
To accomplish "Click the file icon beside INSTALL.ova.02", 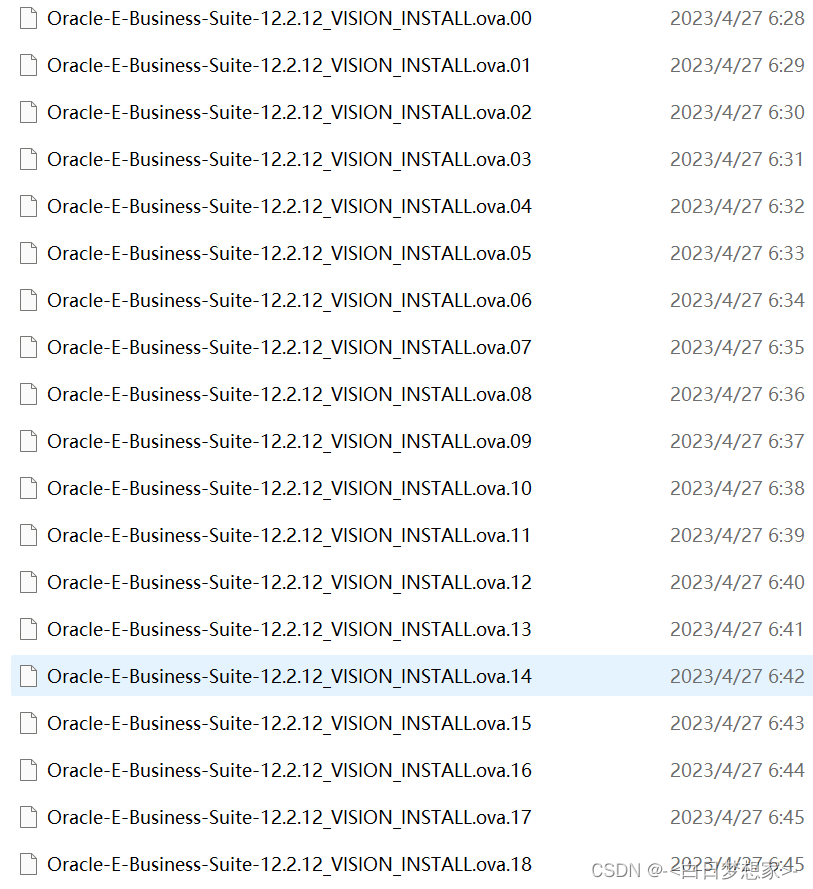I will click(27, 112).
